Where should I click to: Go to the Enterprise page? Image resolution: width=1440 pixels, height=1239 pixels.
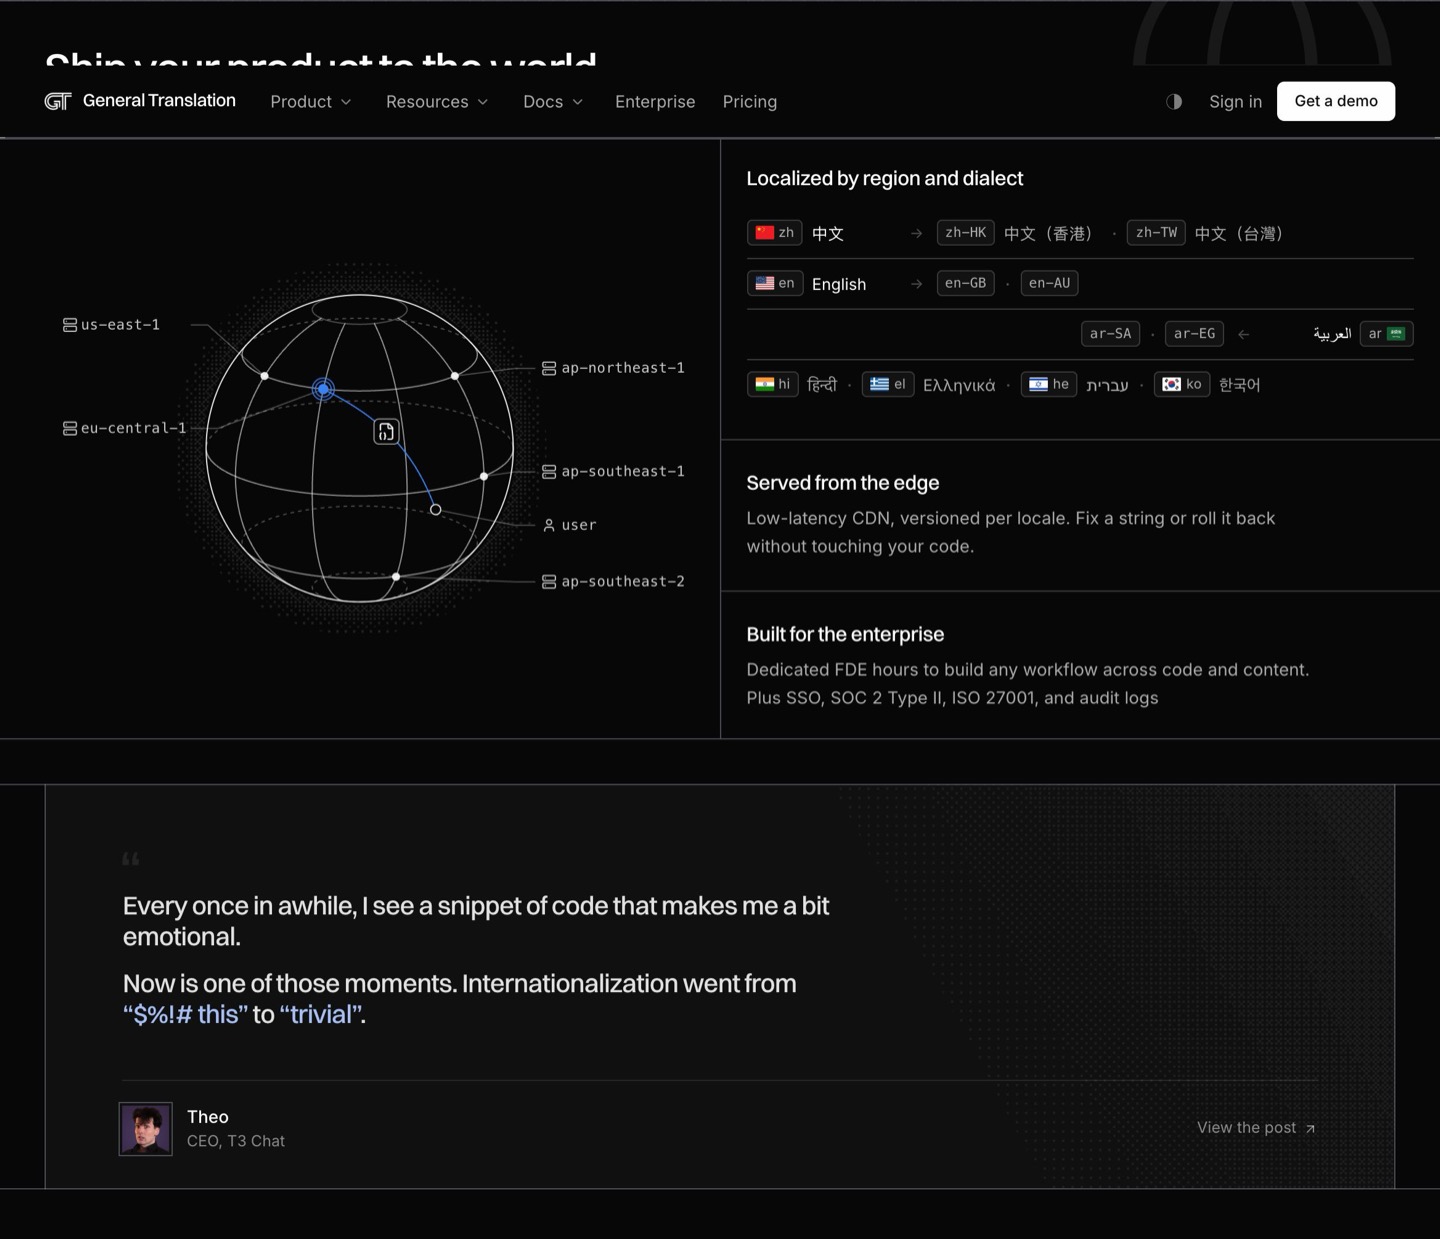655,102
